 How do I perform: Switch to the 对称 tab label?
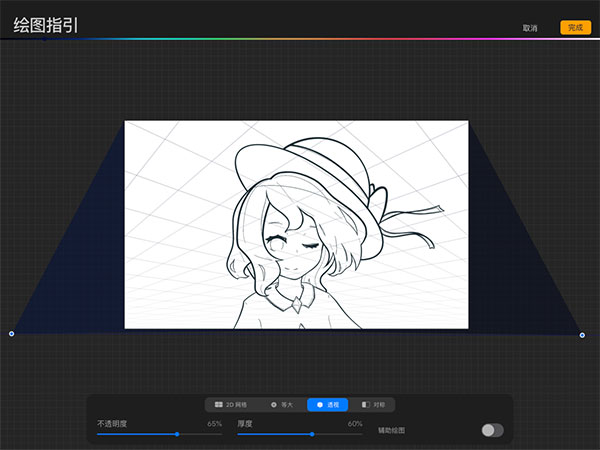379,405
